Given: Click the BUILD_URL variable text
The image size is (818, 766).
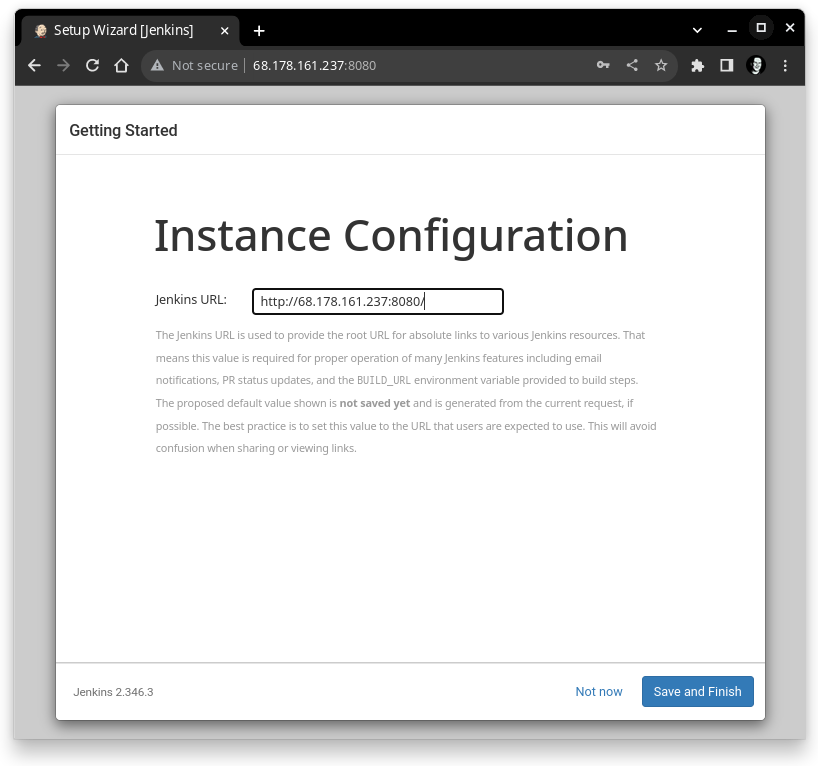Looking at the screenshot, I should click(x=384, y=380).
